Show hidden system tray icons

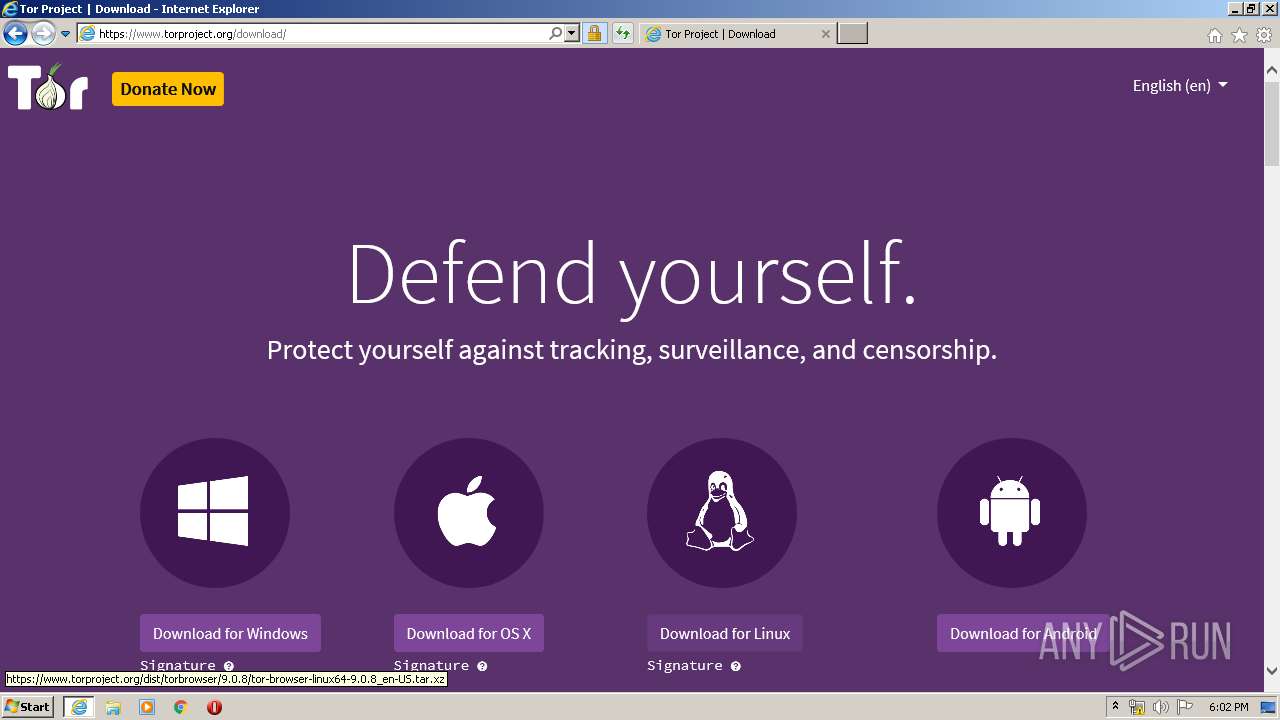1116,707
